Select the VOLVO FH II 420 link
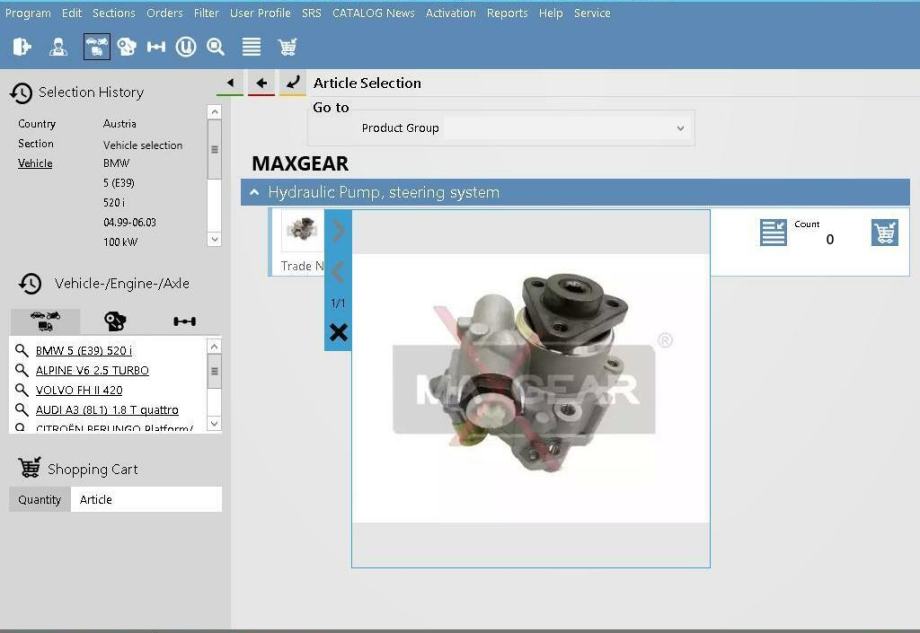Screen dimensions: 920x633 pyautogui.click(x=79, y=390)
